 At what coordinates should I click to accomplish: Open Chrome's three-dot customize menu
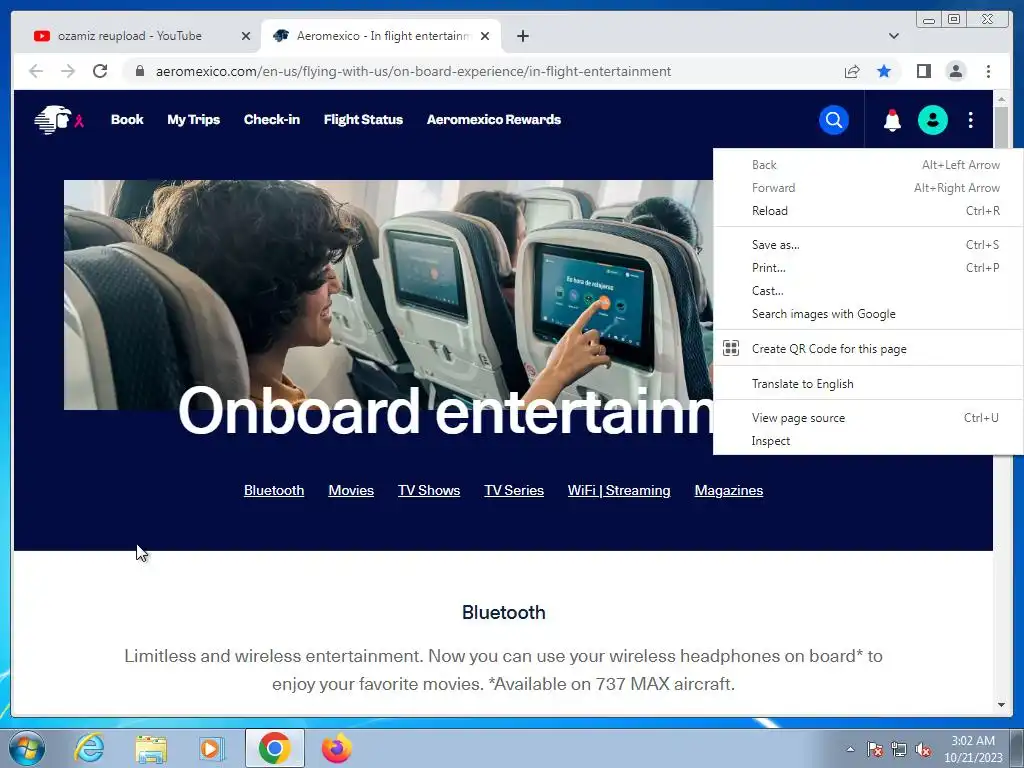(988, 71)
